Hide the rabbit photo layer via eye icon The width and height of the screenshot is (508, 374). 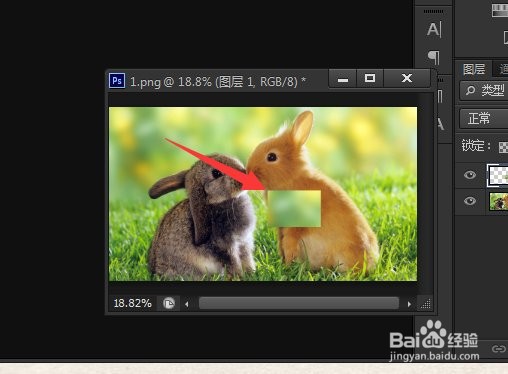[470, 201]
